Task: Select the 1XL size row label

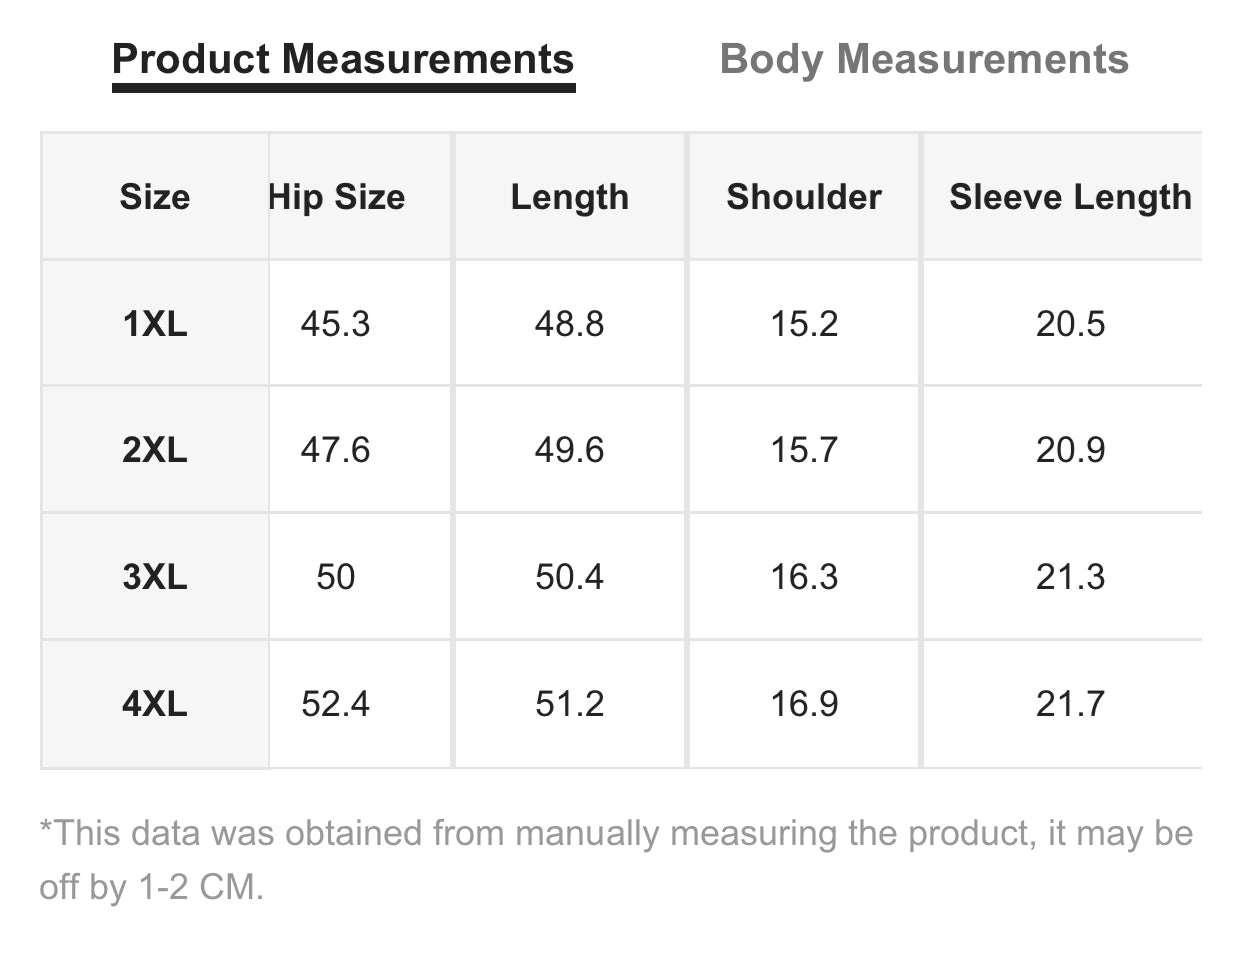Action: pos(155,324)
